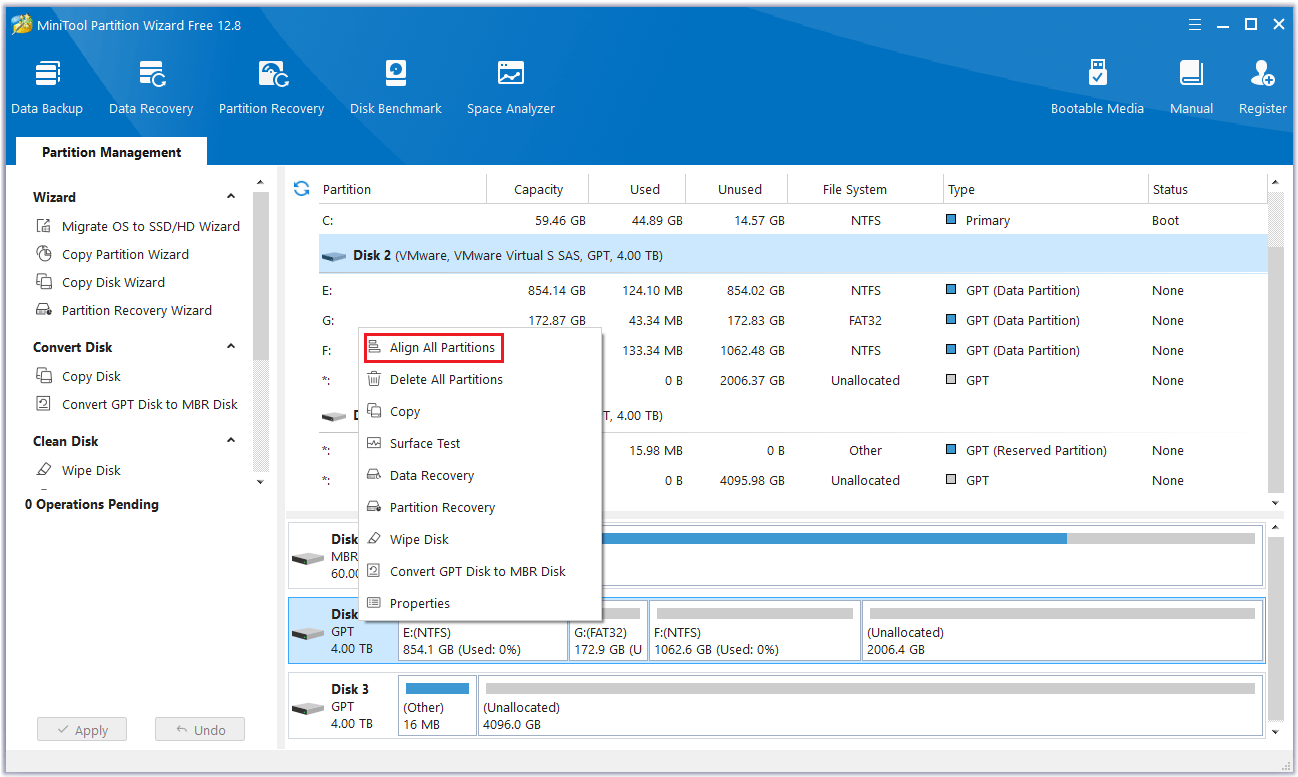Click the refresh icon beside the Partition header
The width and height of the screenshot is (1298, 777).
tap(301, 188)
